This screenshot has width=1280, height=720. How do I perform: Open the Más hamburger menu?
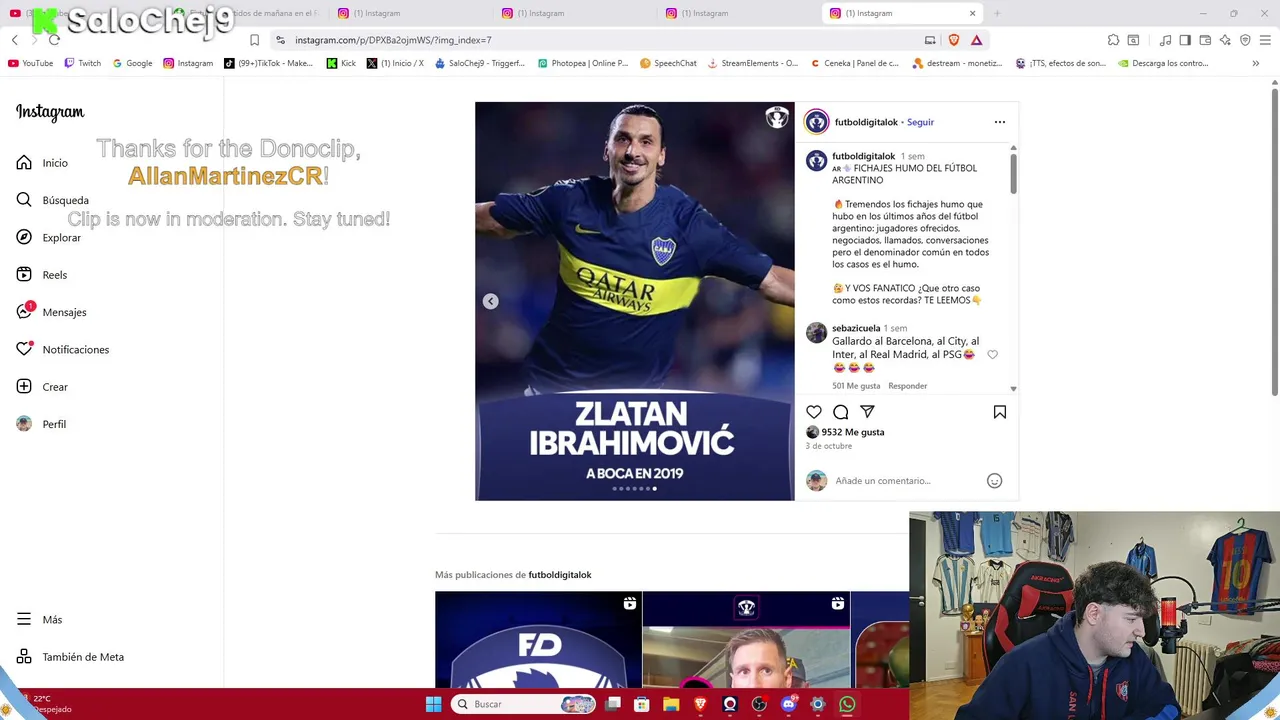39,619
